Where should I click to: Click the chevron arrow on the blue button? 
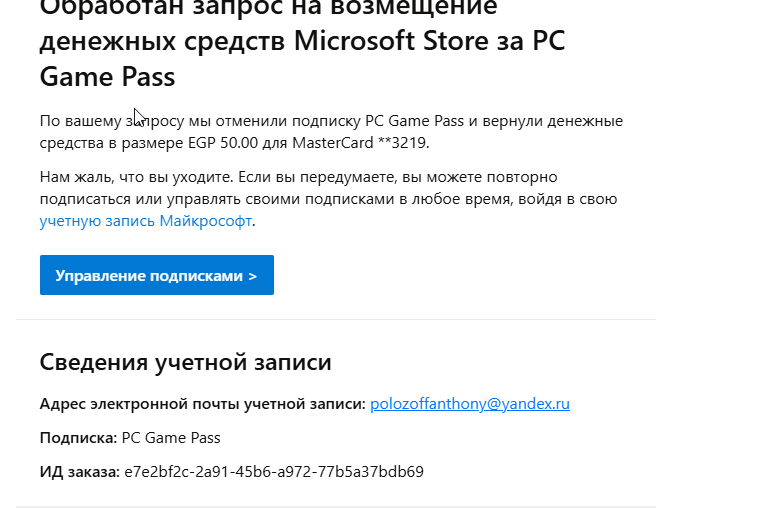pos(252,276)
